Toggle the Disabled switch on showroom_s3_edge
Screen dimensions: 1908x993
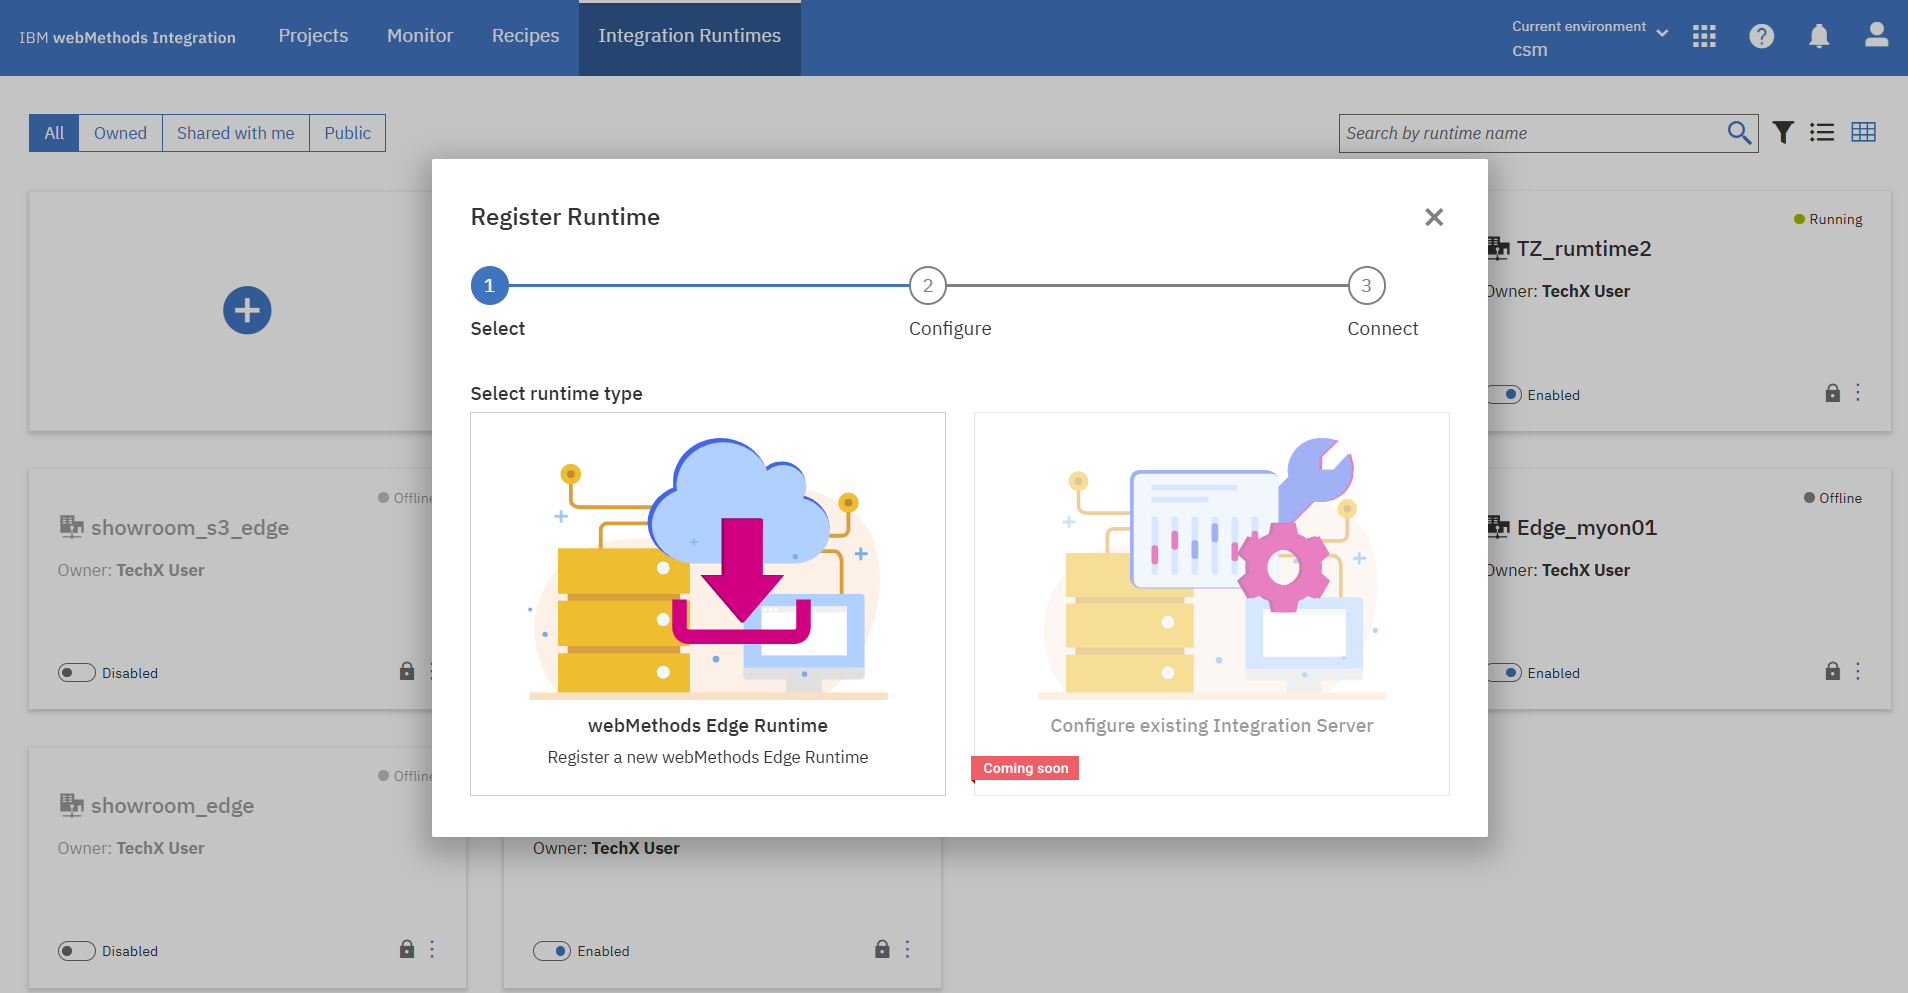click(77, 673)
